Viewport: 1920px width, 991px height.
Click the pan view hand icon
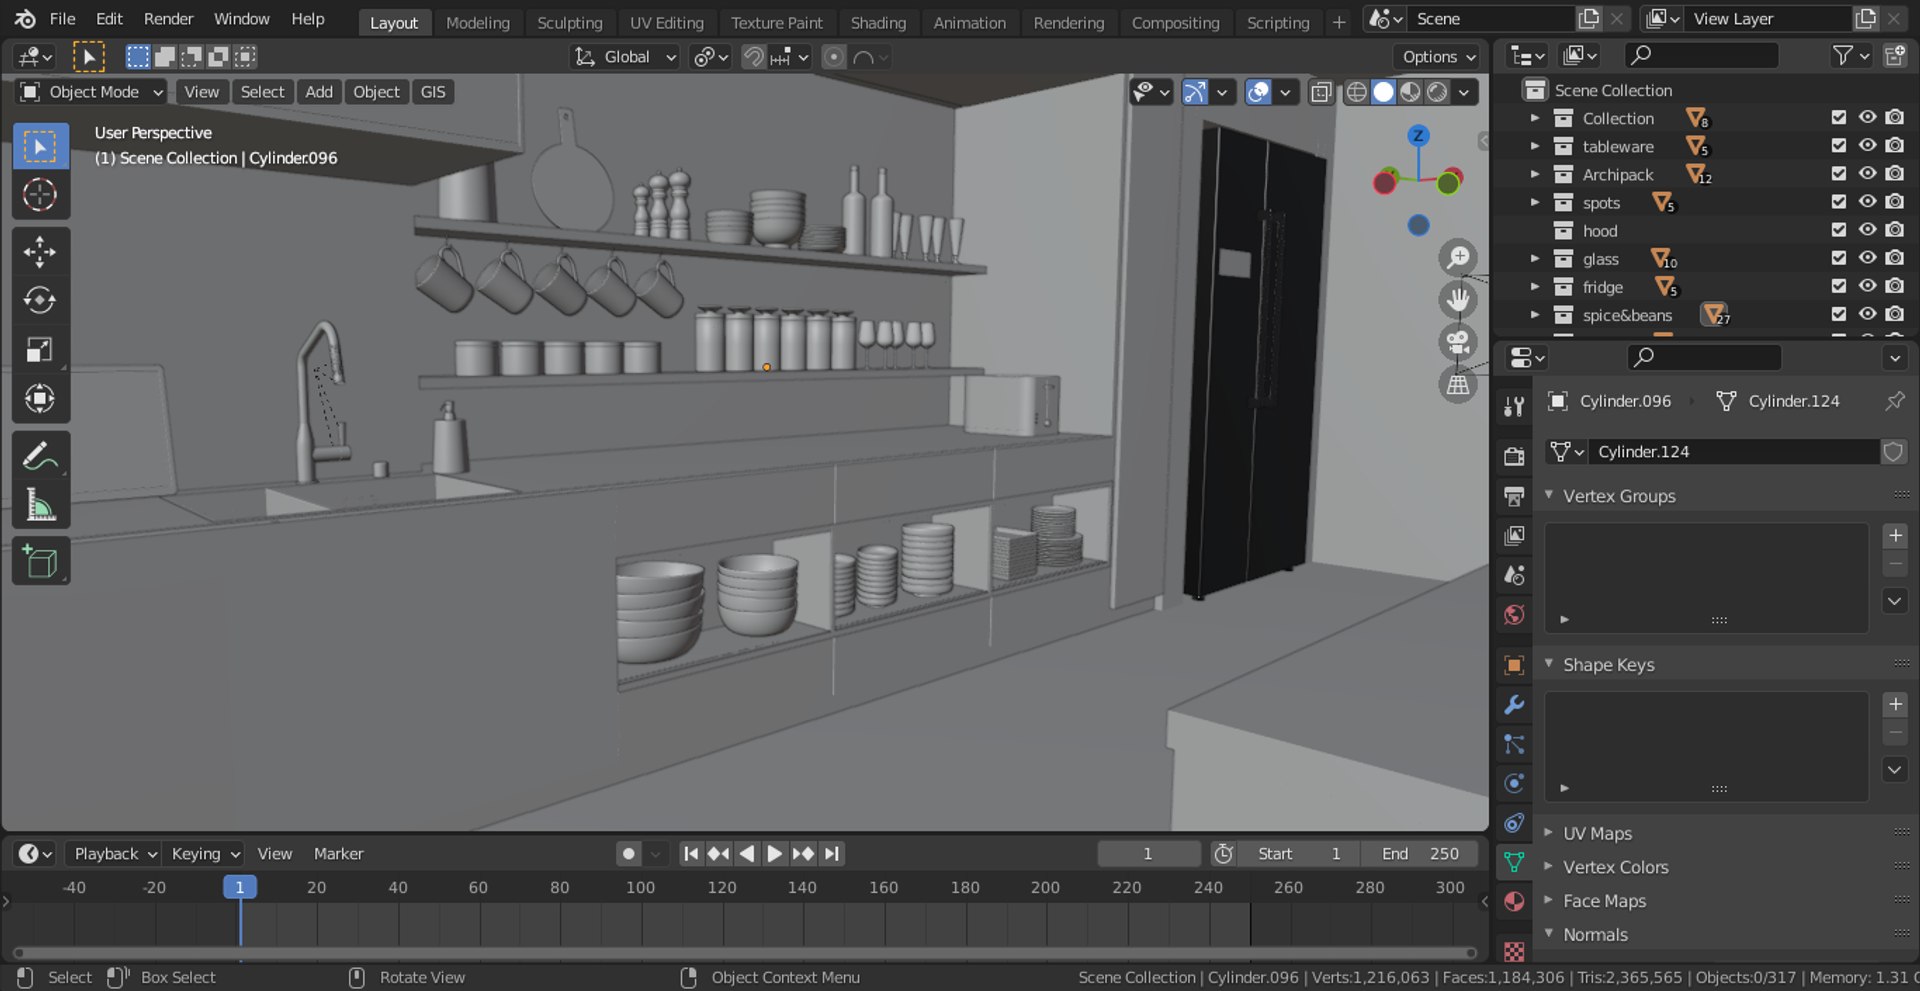click(x=1458, y=300)
